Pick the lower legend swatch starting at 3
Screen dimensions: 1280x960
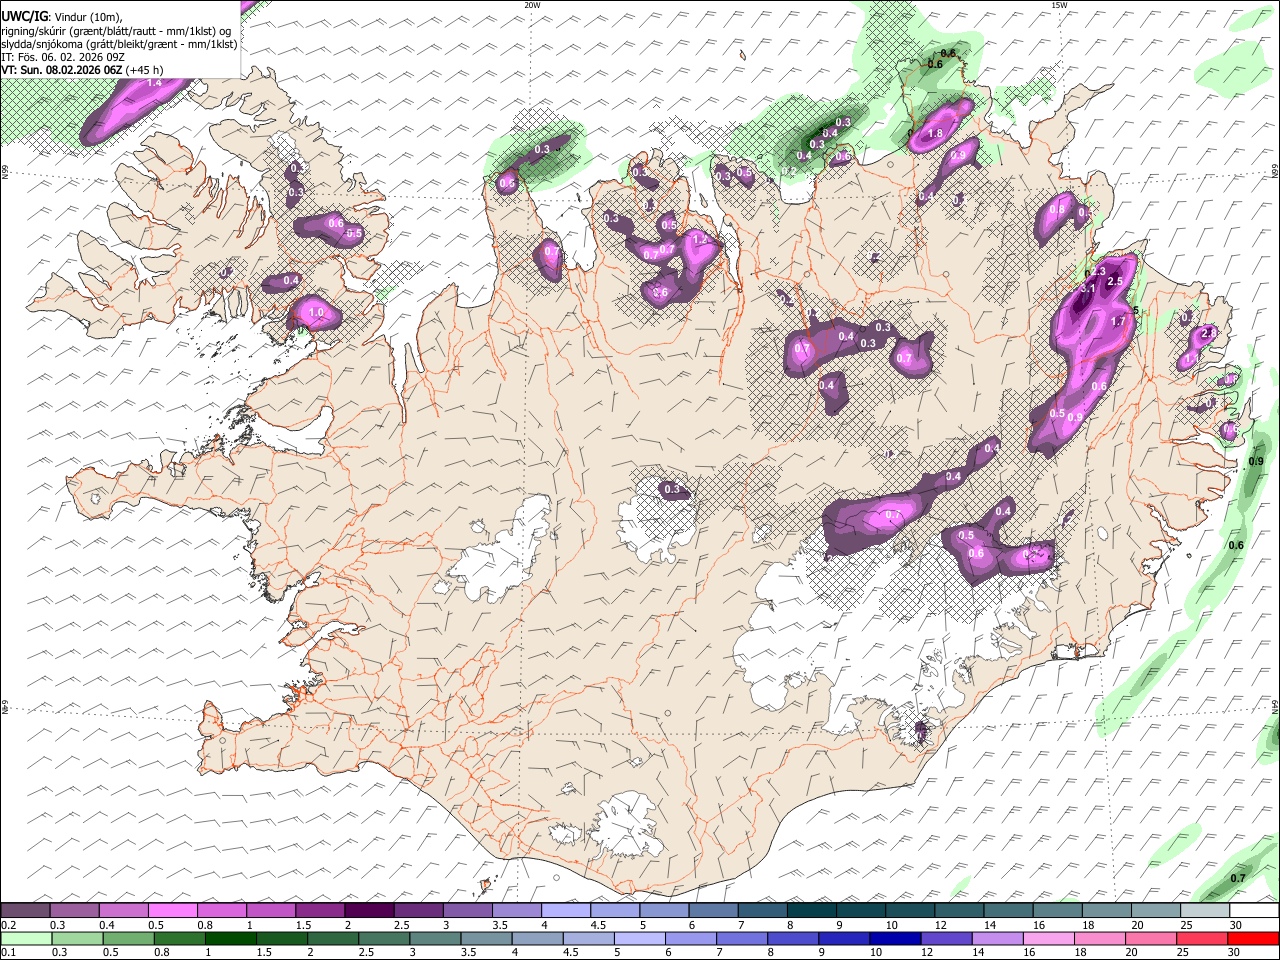[x=435, y=938]
